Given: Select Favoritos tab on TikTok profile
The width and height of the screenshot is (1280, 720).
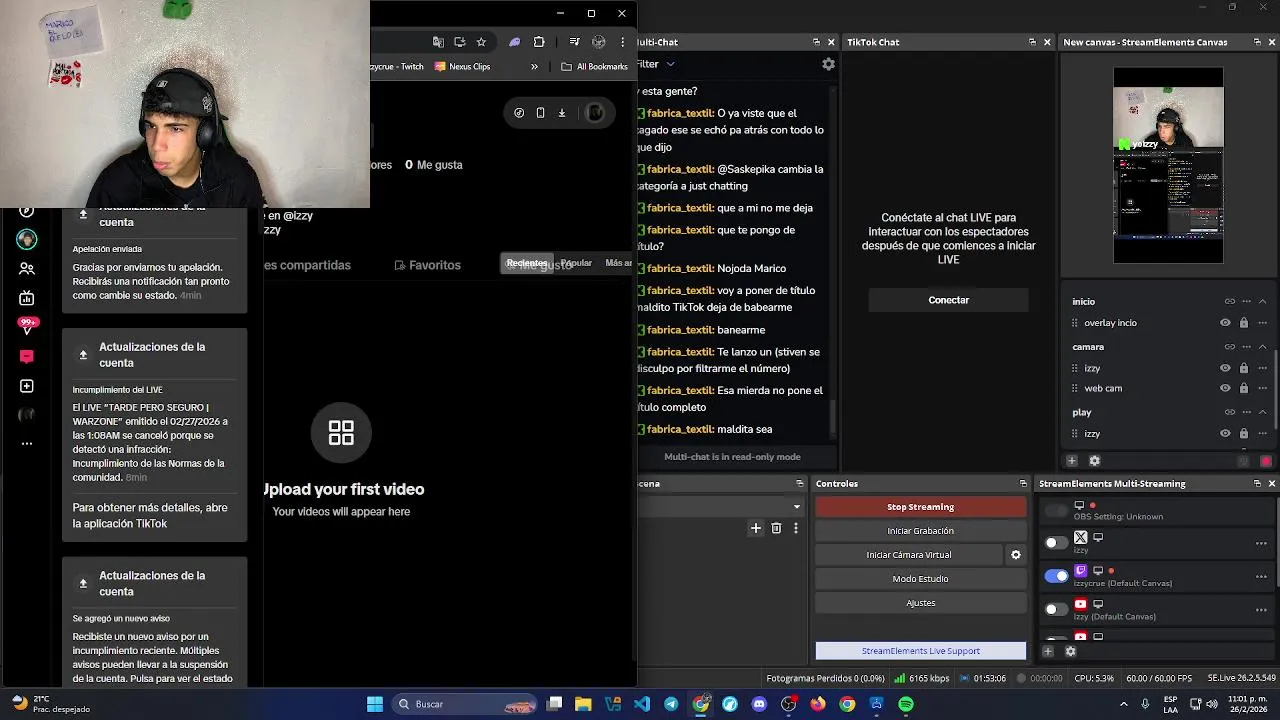Looking at the screenshot, I should tap(428, 265).
